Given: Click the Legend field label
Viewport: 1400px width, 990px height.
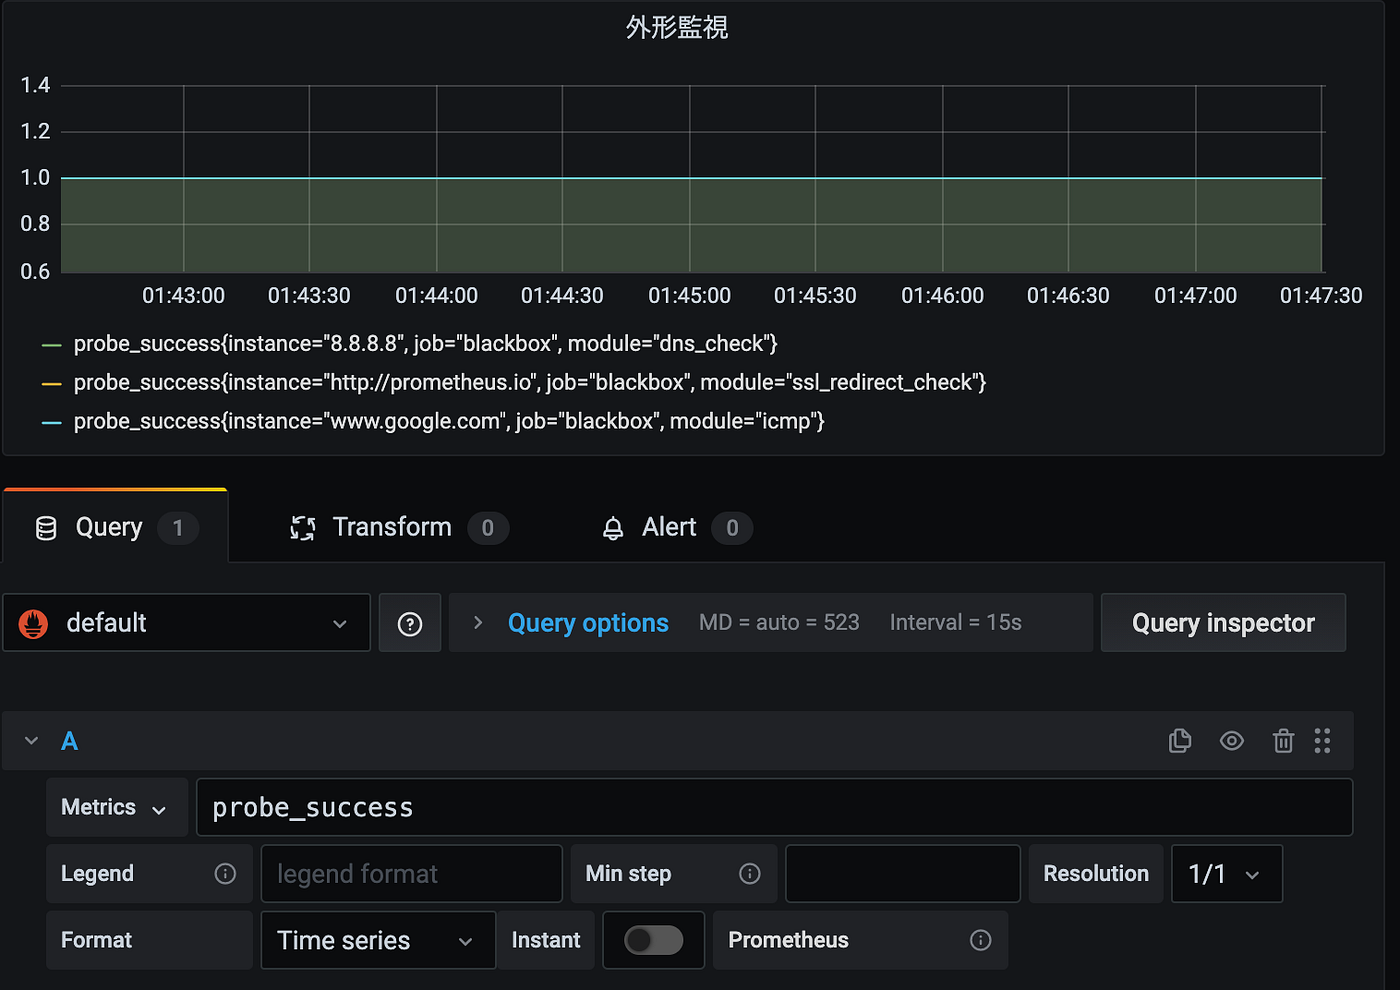Looking at the screenshot, I should (x=97, y=874).
